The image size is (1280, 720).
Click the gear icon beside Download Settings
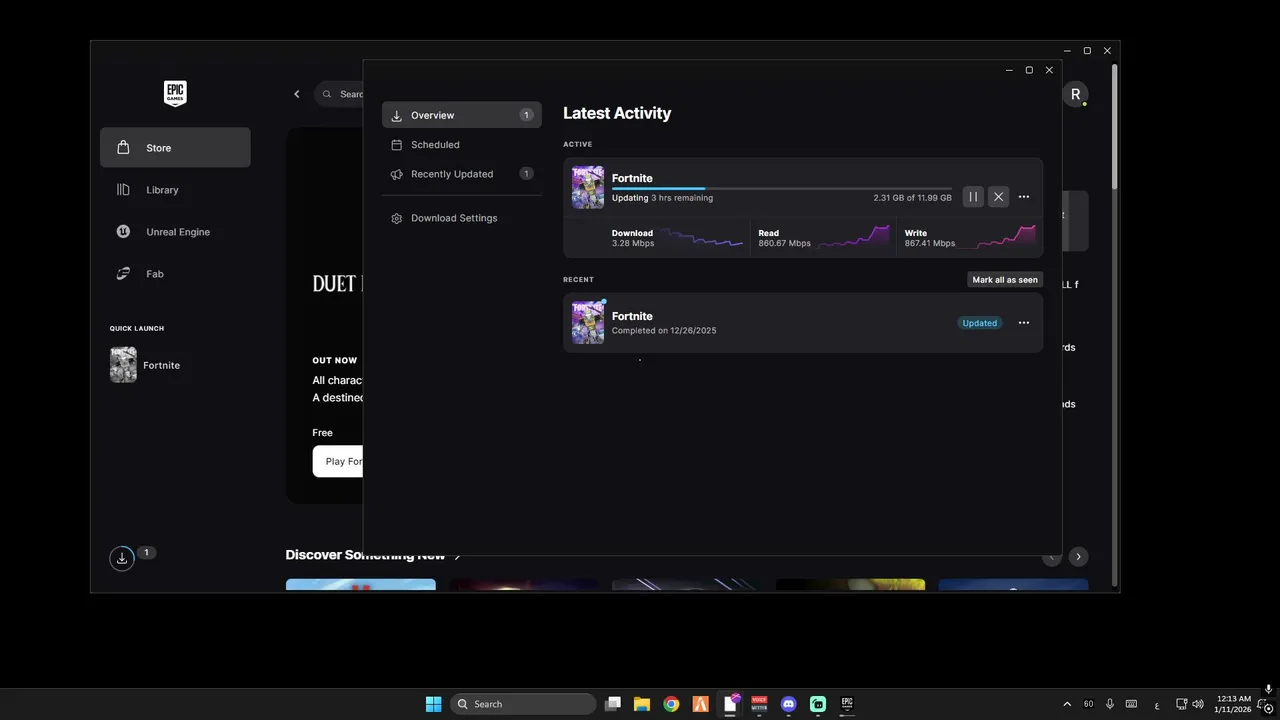397,218
